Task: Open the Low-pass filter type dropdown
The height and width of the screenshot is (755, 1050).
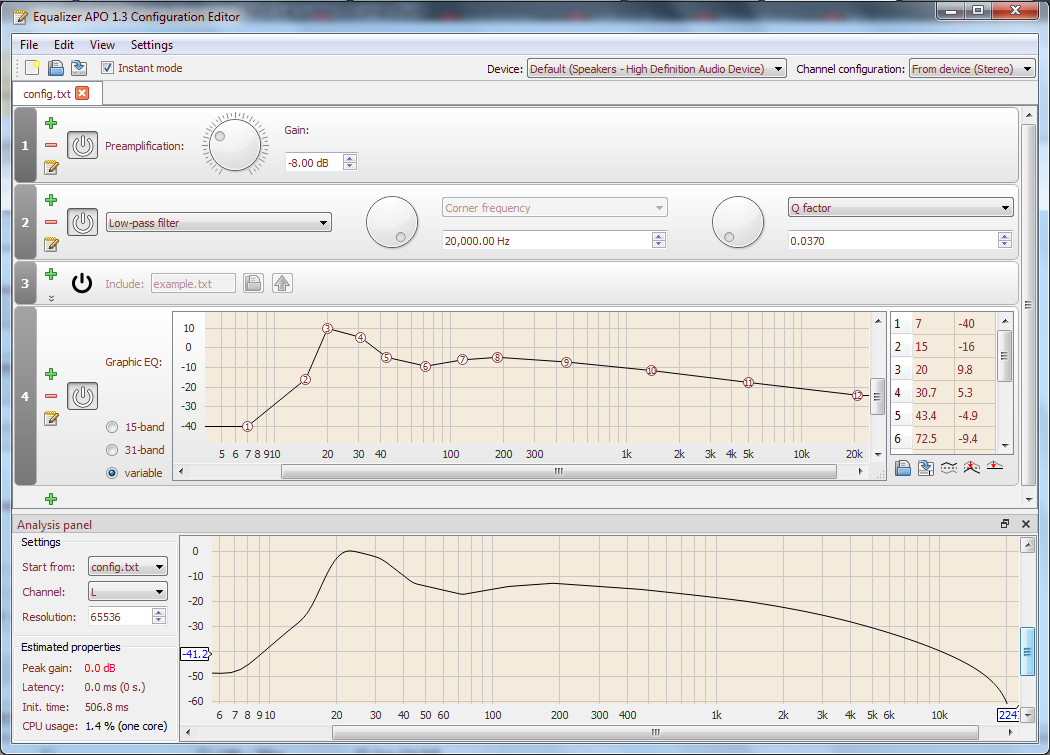Action: (219, 223)
